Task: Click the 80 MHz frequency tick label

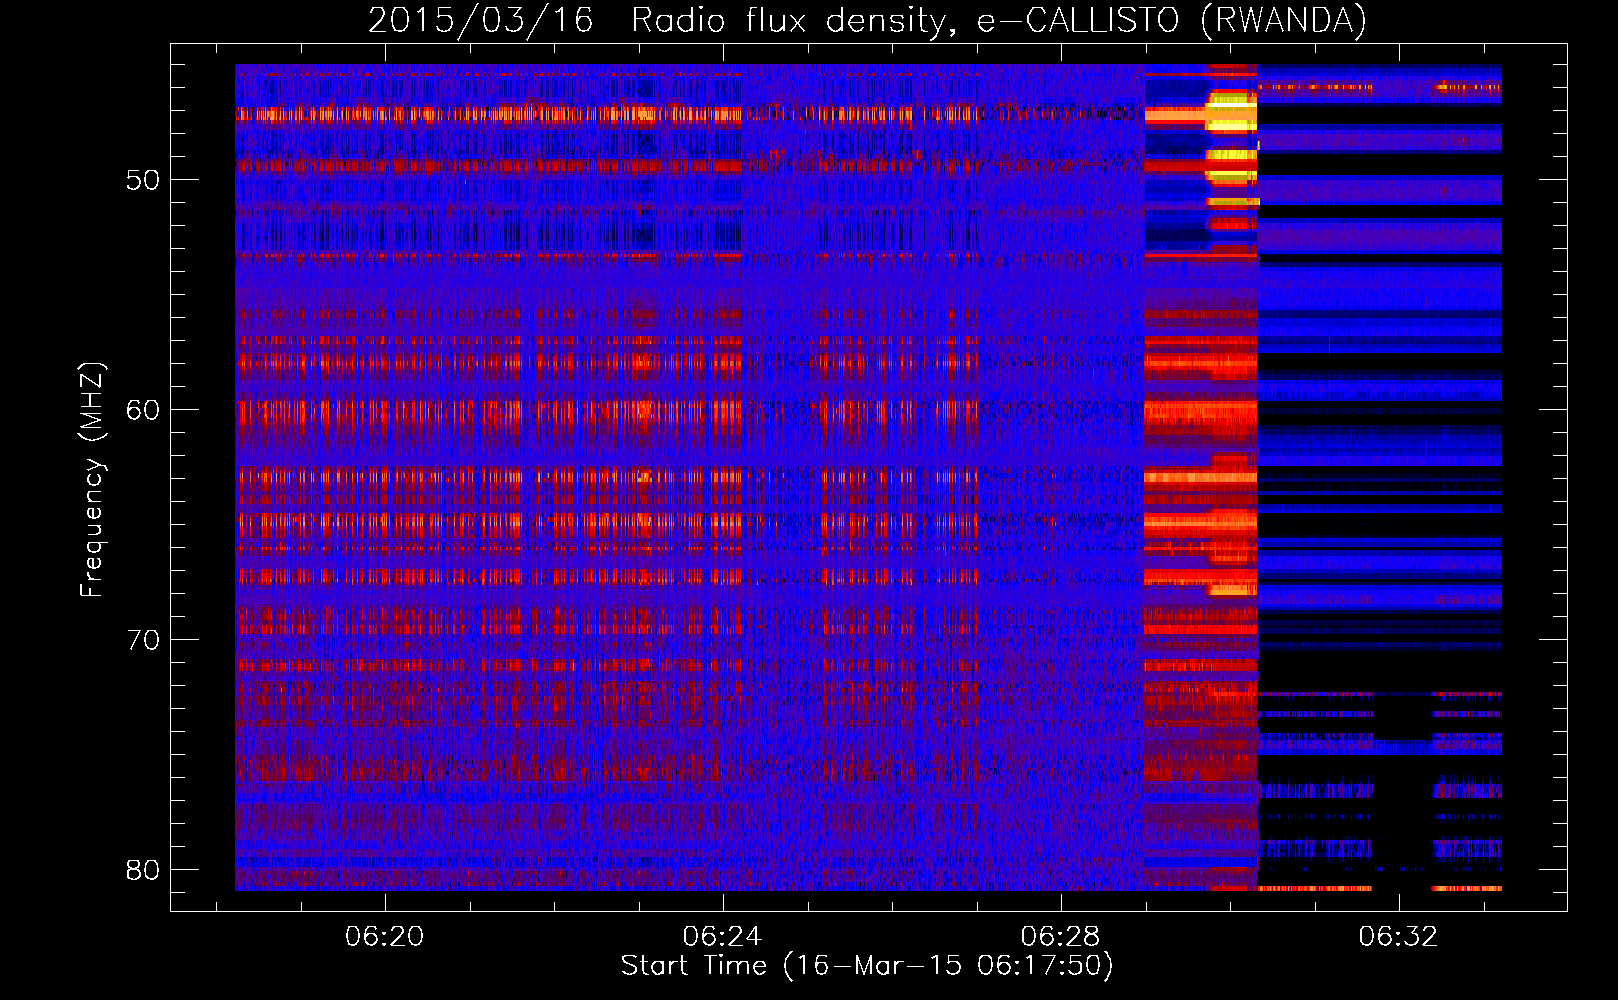Action: click(x=143, y=870)
